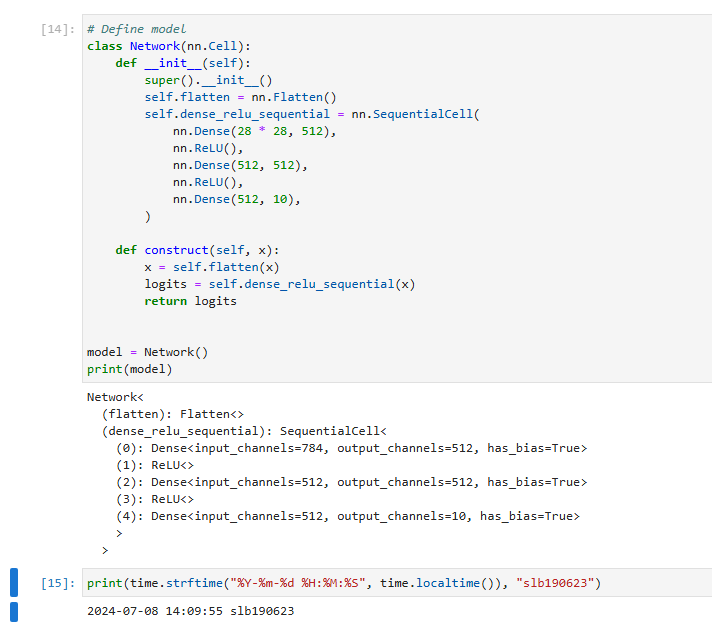Screen dimensions: 712x631
Task: Click the '(2): Dense' output line
Action: 351,482
